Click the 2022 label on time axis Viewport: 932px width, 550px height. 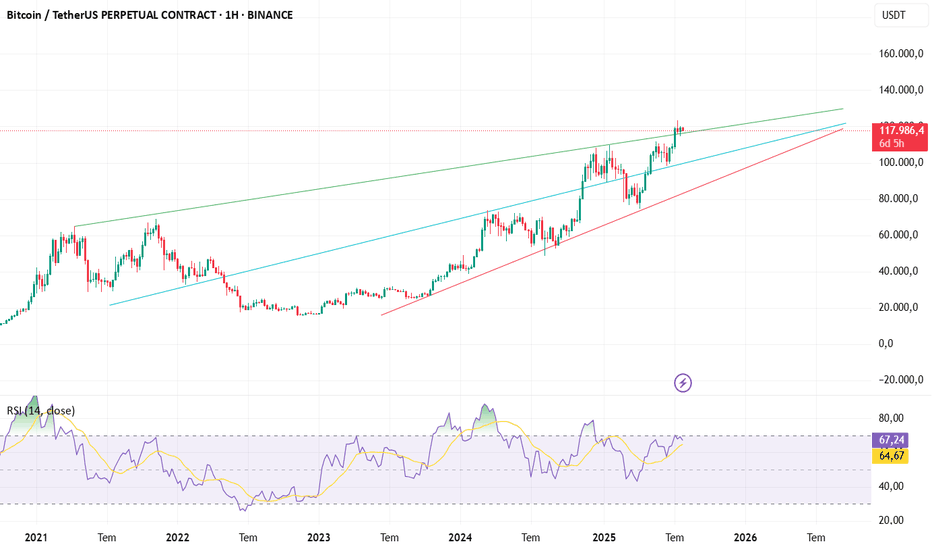click(178, 538)
